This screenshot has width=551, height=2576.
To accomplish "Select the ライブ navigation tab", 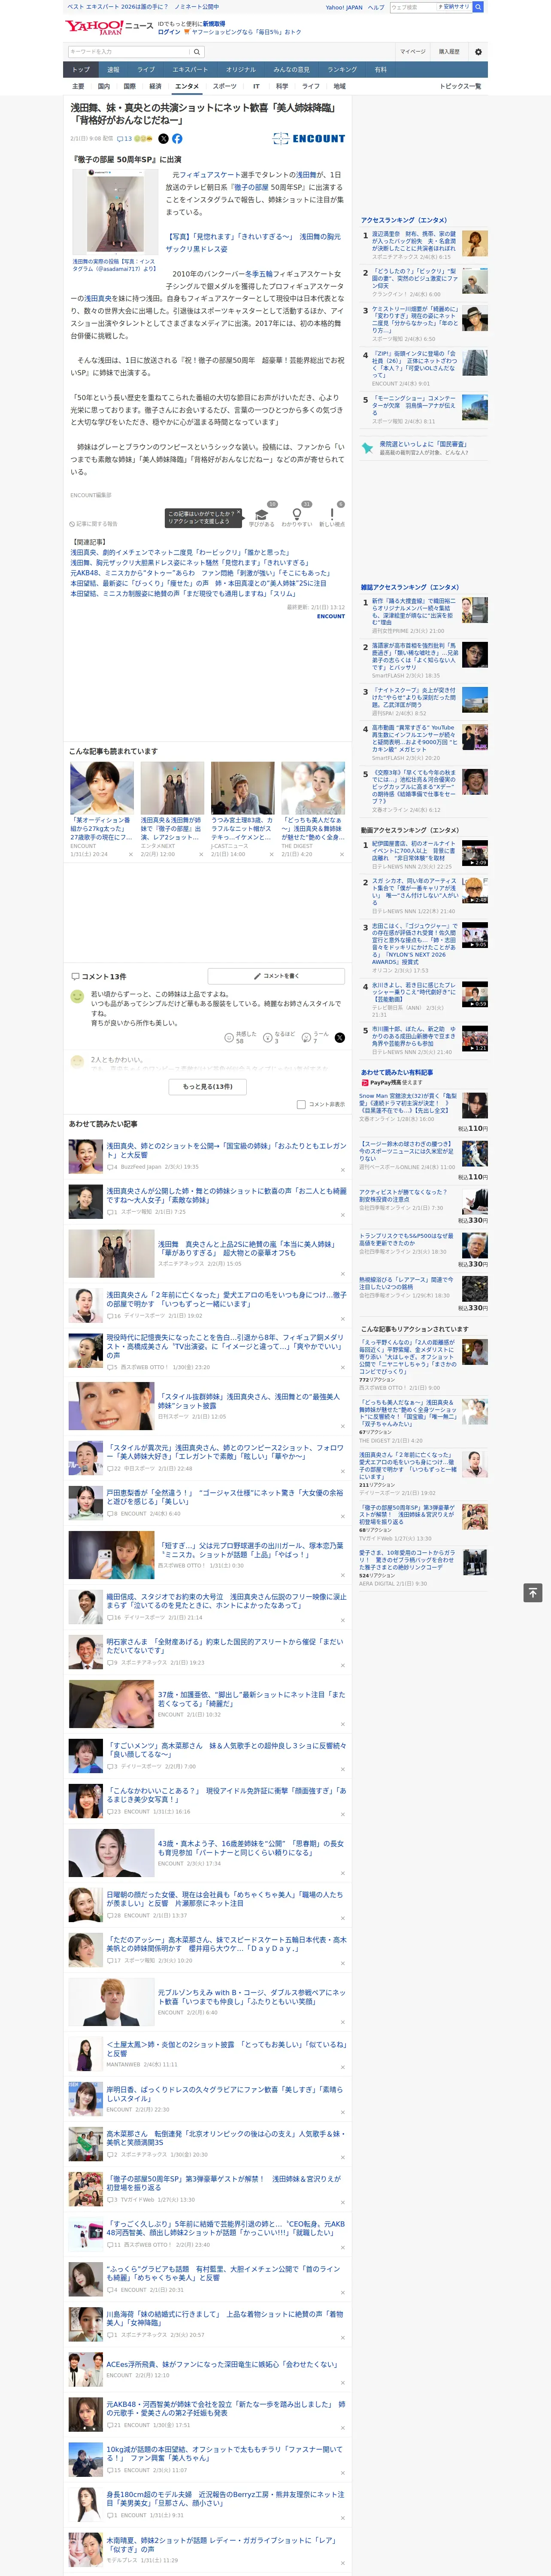I will pyautogui.click(x=146, y=70).
